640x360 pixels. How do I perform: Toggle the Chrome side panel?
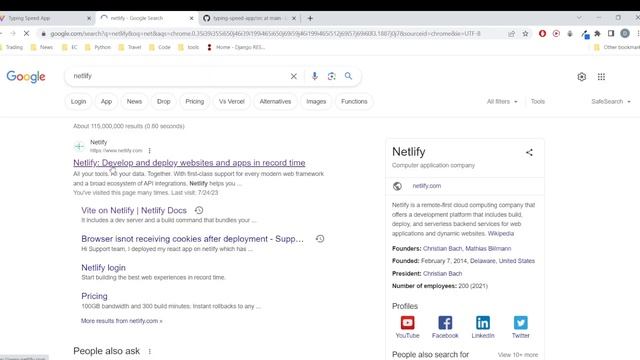tap(611, 34)
